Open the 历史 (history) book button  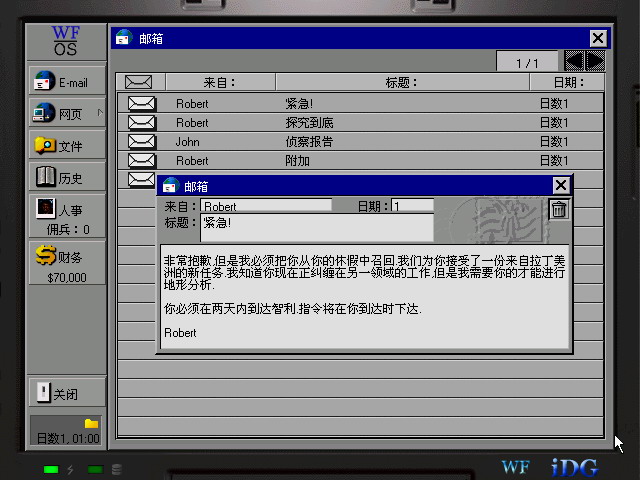[x=67, y=178]
